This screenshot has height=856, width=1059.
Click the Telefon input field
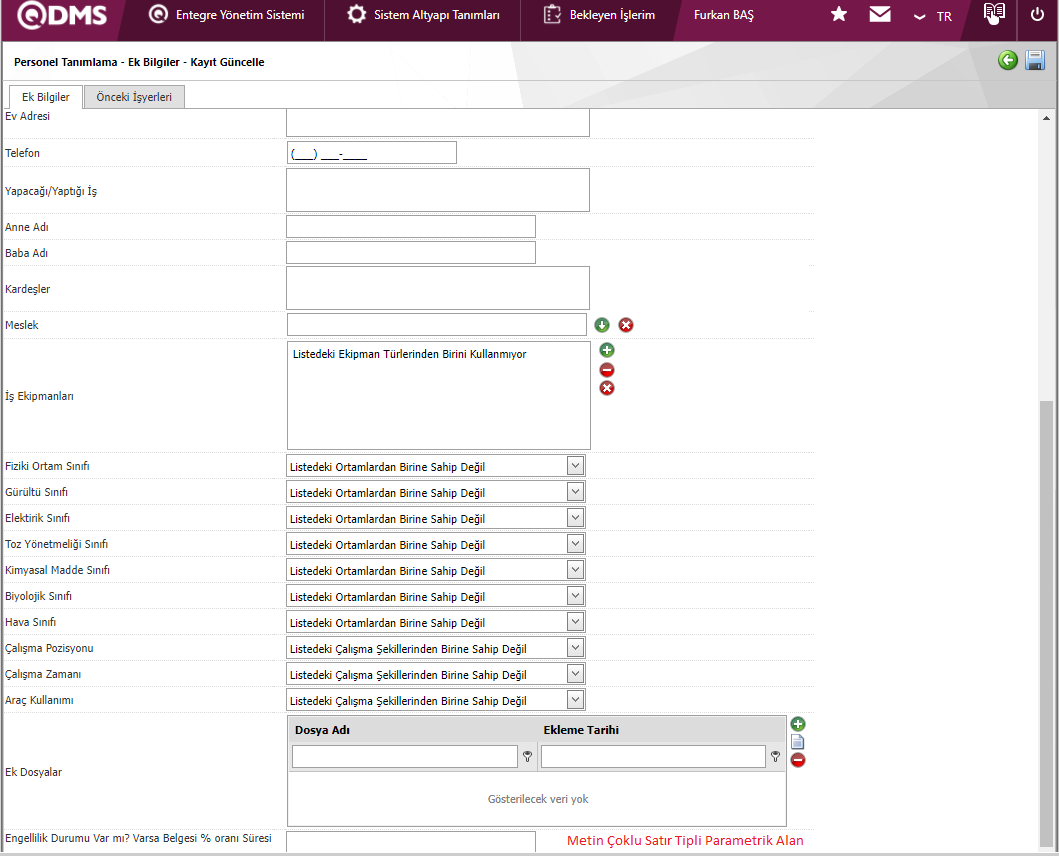(371, 153)
